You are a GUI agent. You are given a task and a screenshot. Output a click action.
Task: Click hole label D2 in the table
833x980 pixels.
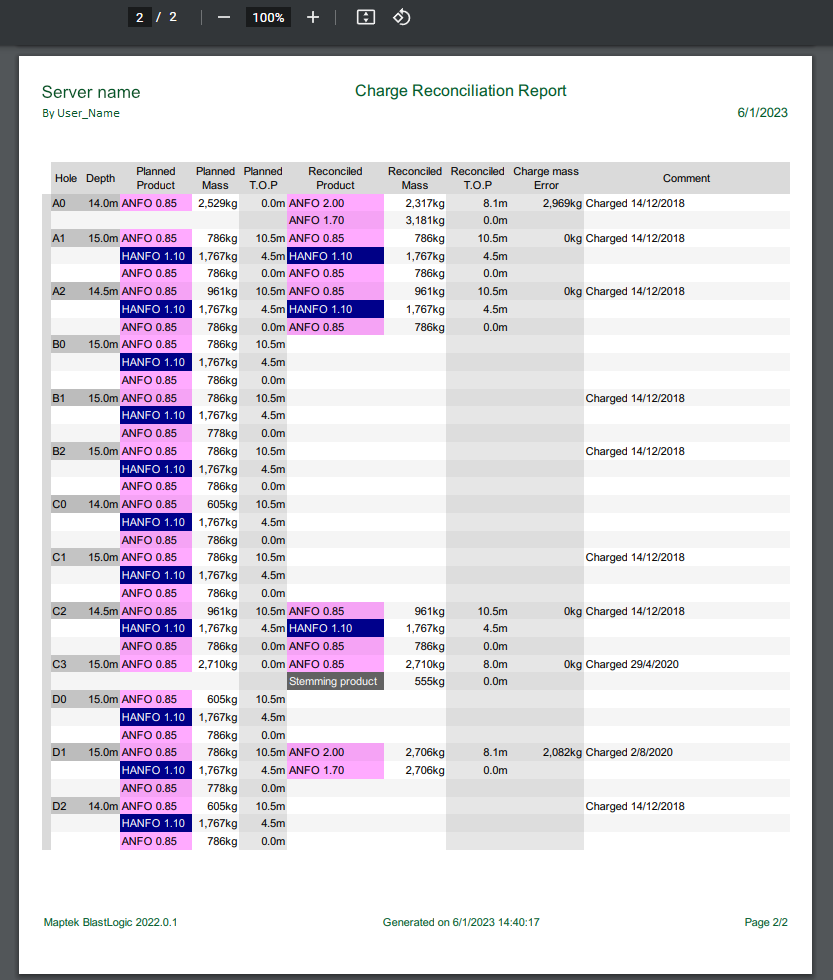59,806
